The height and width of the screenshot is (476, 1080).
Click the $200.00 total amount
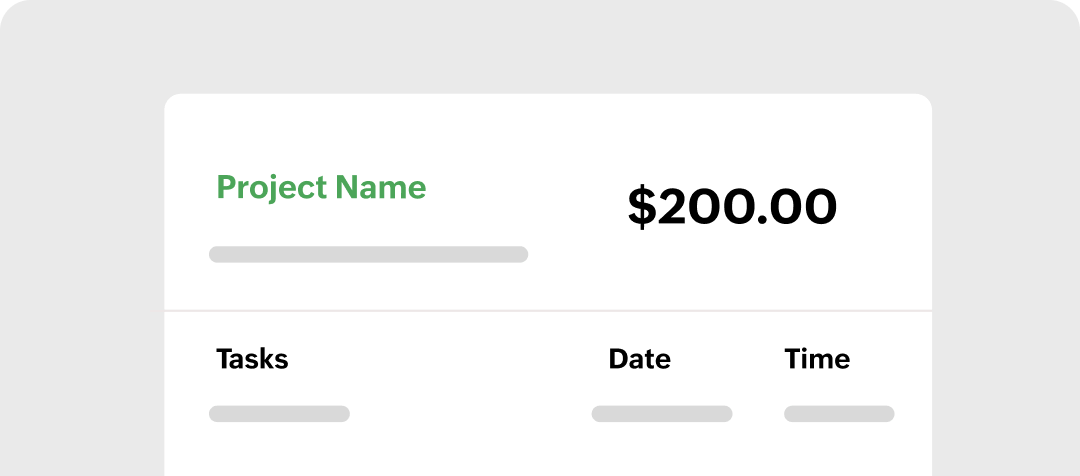(732, 207)
